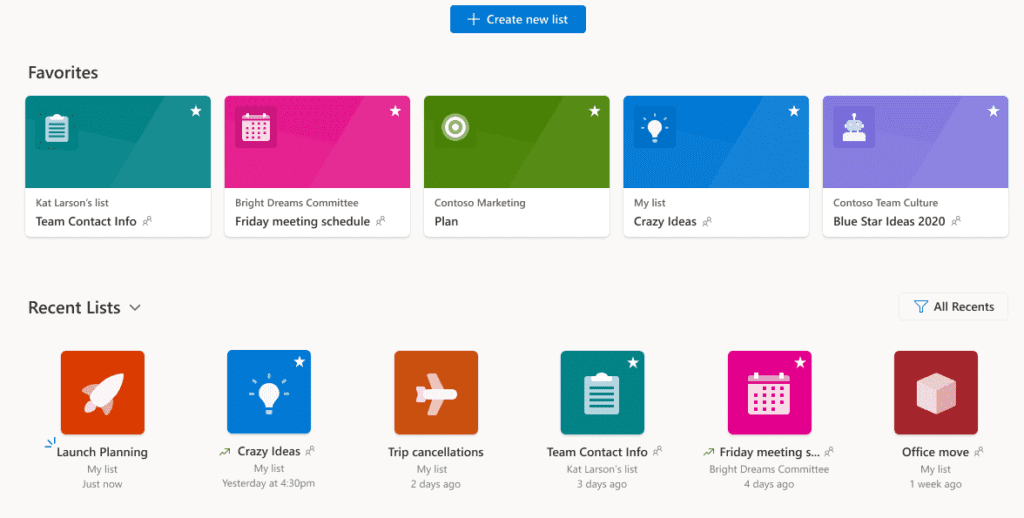Image resolution: width=1024 pixels, height=518 pixels.
Task: Open the Friday meeting calendar tile in Recent Lists
Action: pos(769,393)
